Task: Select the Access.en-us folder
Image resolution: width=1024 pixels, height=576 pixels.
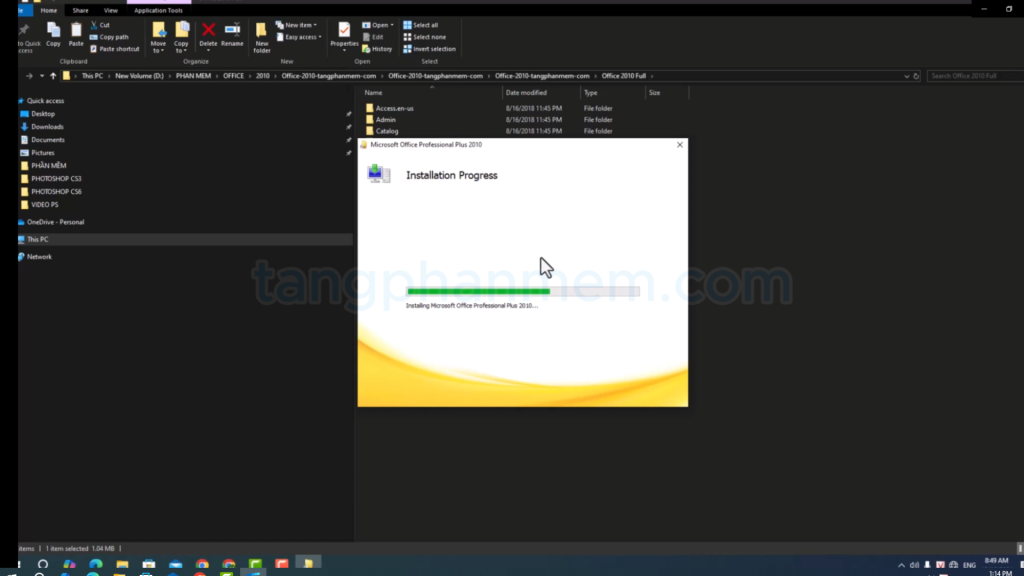Action: click(394, 108)
